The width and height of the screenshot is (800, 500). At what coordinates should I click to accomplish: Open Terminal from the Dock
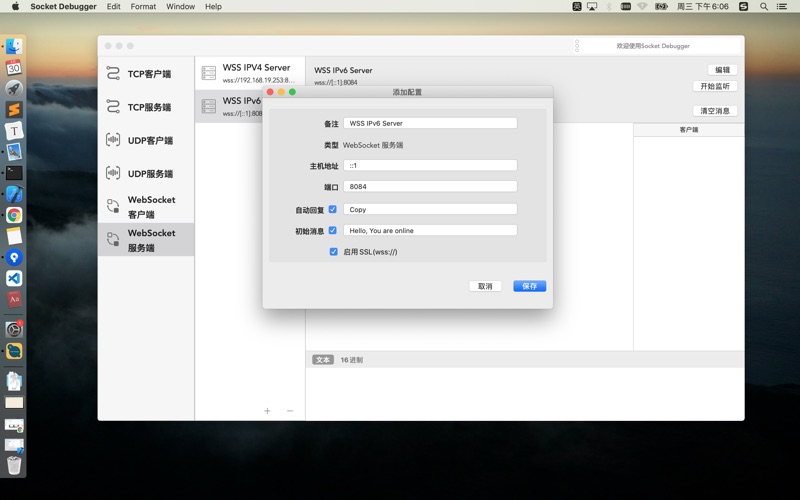pos(14,173)
